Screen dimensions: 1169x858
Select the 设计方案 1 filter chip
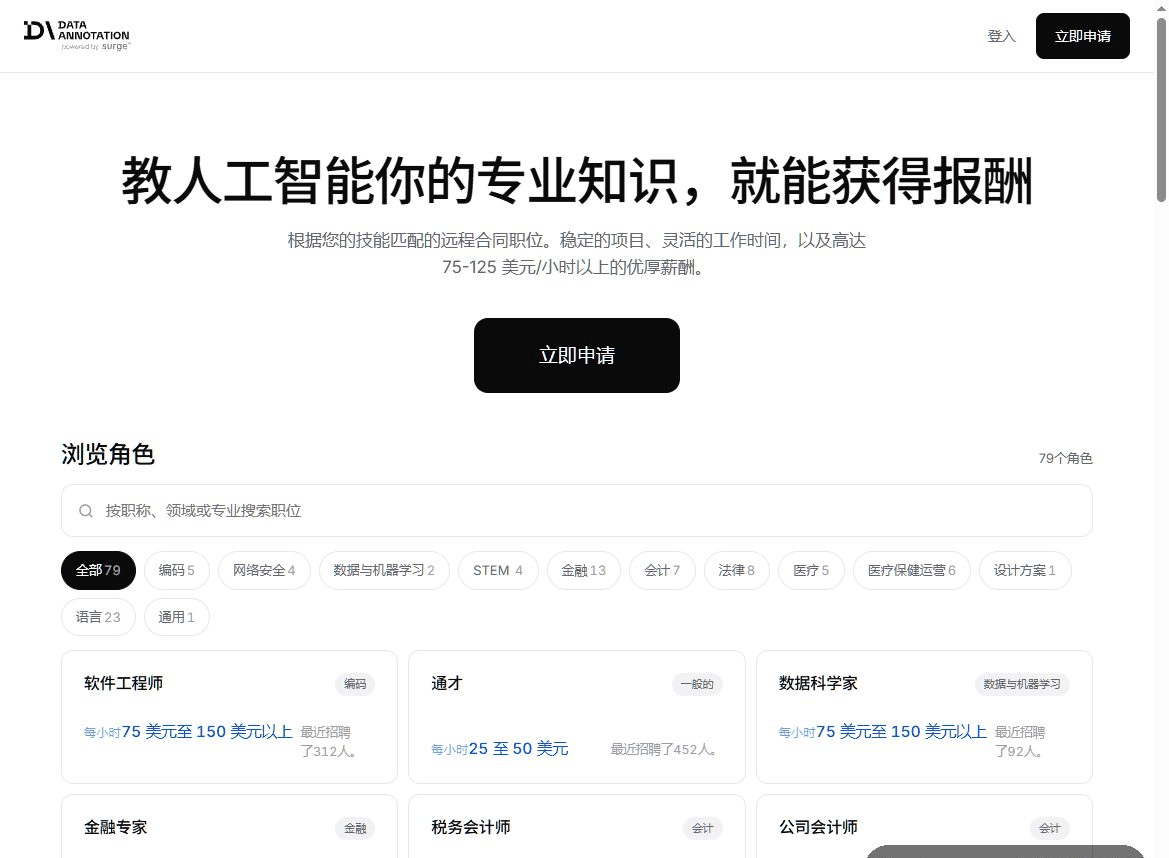tap(1025, 570)
